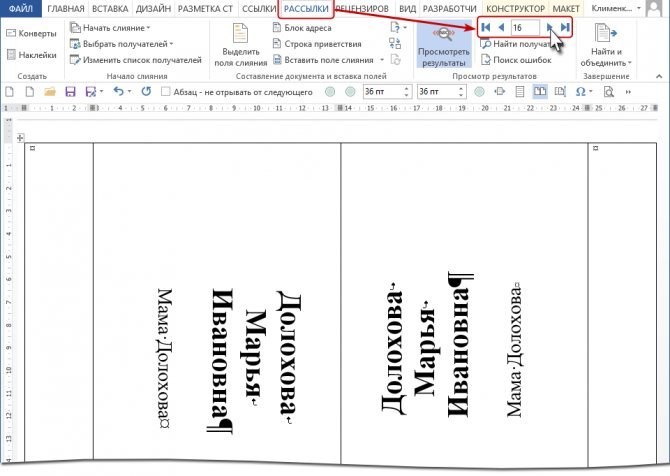Click the save icon in quick access toolbar
The height and width of the screenshot is (476, 670).
pos(70,92)
